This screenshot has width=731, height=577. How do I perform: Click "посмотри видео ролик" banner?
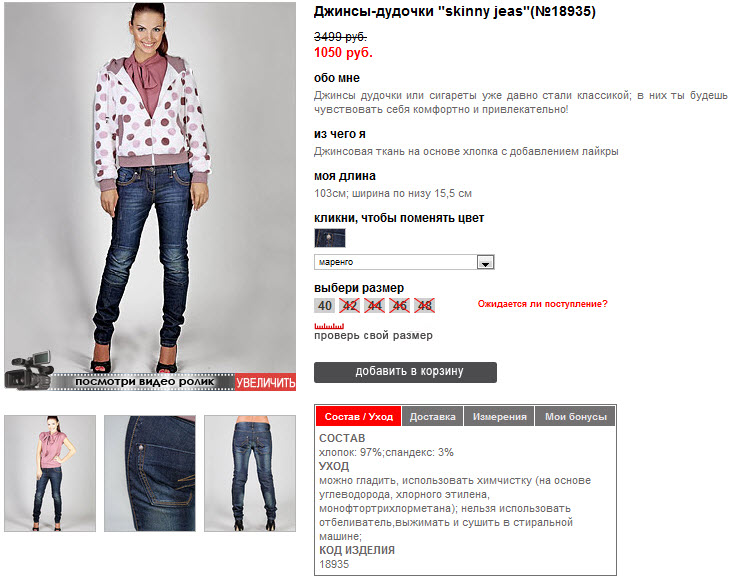click(145, 382)
